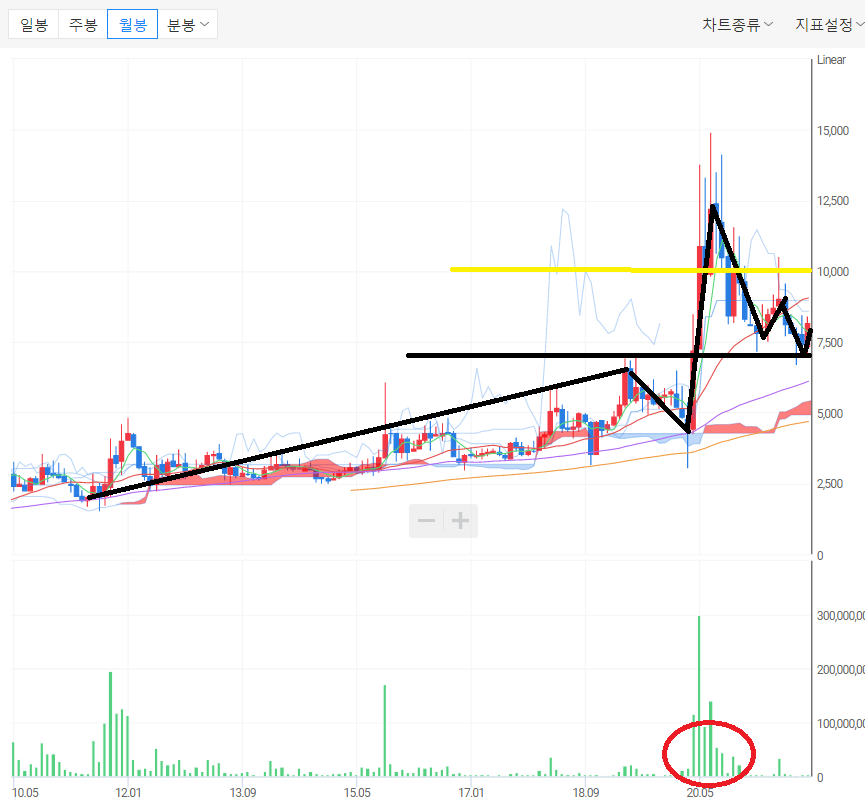The height and width of the screenshot is (810, 865).
Task: Click the 18.09 date axis label
Action: point(585,792)
